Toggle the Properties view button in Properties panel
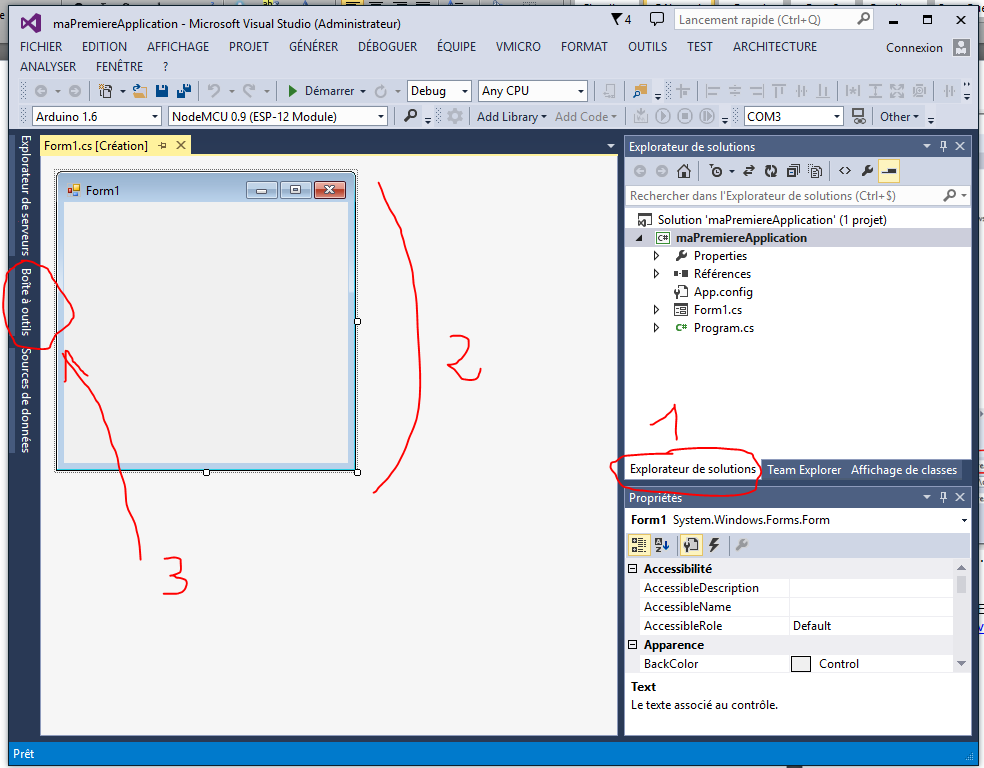 691,545
